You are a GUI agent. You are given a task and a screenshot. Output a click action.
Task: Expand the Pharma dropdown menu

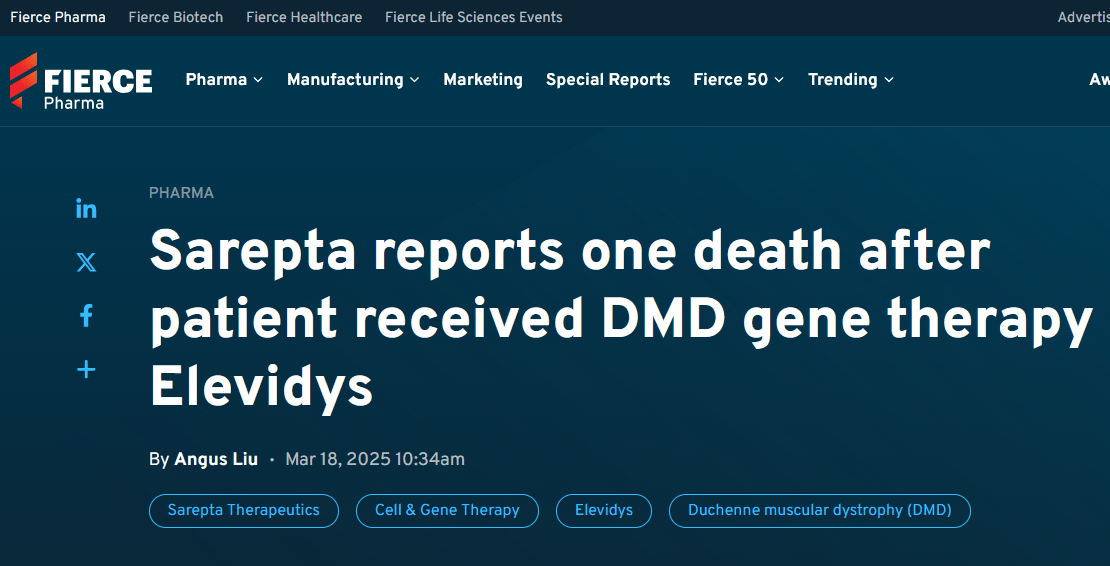click(x=224, y=80)
